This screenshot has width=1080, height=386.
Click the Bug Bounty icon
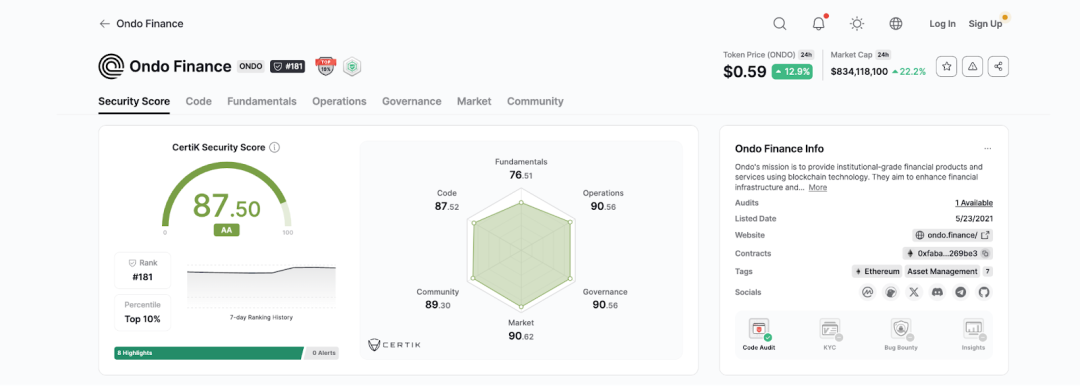coord(901,329)
